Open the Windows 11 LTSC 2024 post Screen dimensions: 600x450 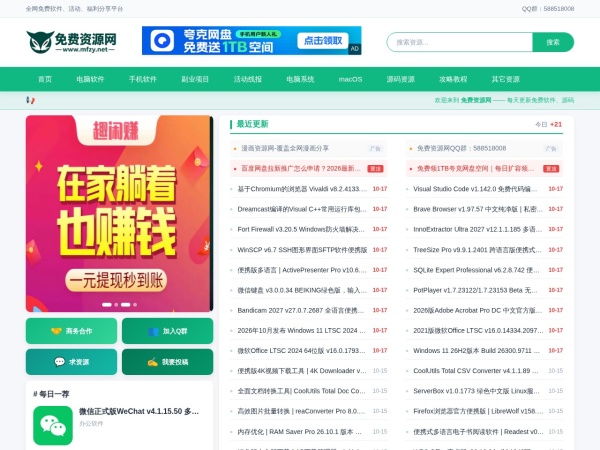click(x=302, y=330)
